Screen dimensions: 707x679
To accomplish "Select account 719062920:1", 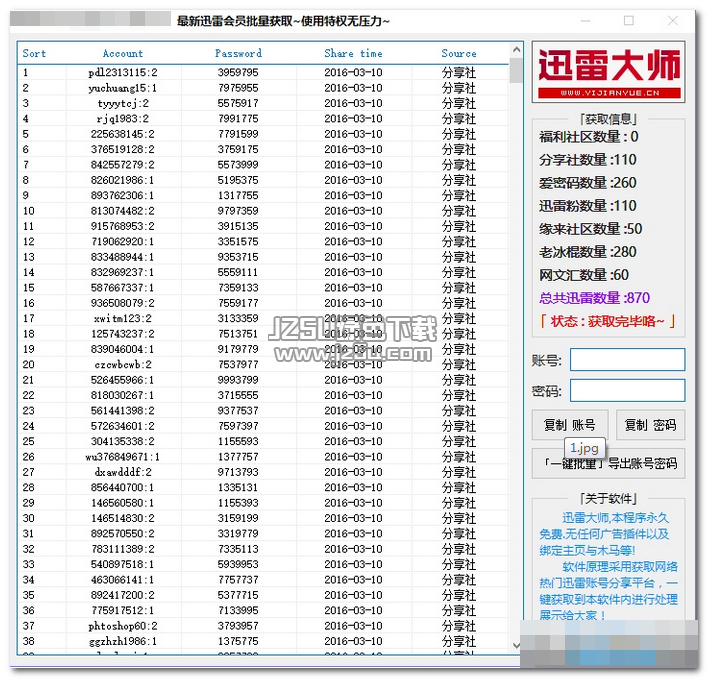I will [x=123, y=241].
